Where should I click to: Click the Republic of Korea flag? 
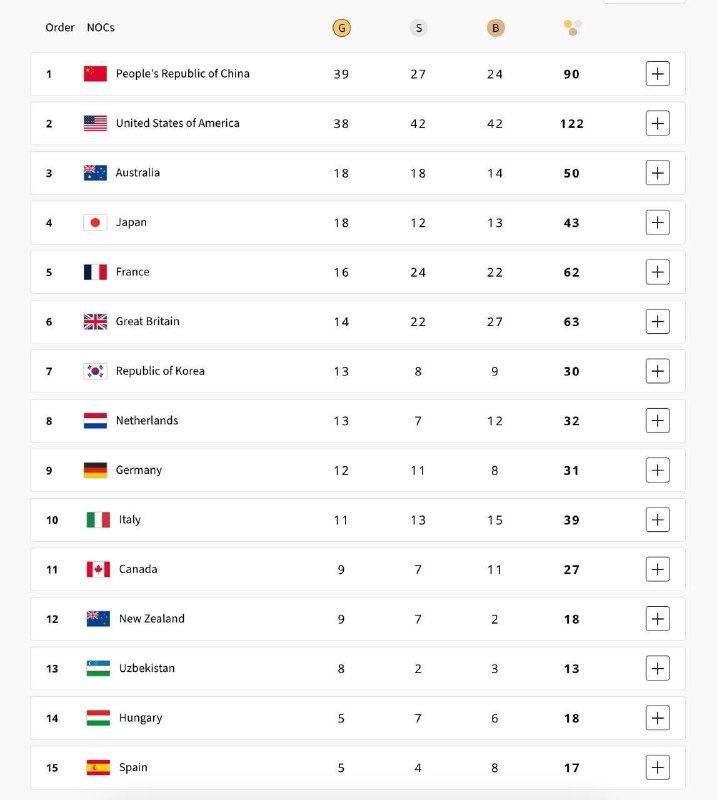coord(95,371)
